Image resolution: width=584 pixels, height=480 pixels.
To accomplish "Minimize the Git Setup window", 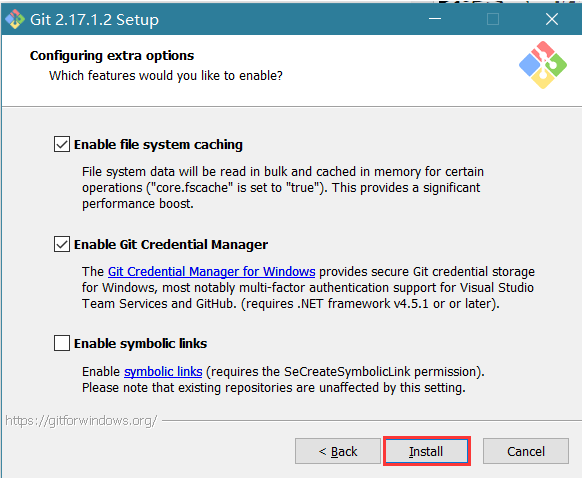I will pos(435,19).
